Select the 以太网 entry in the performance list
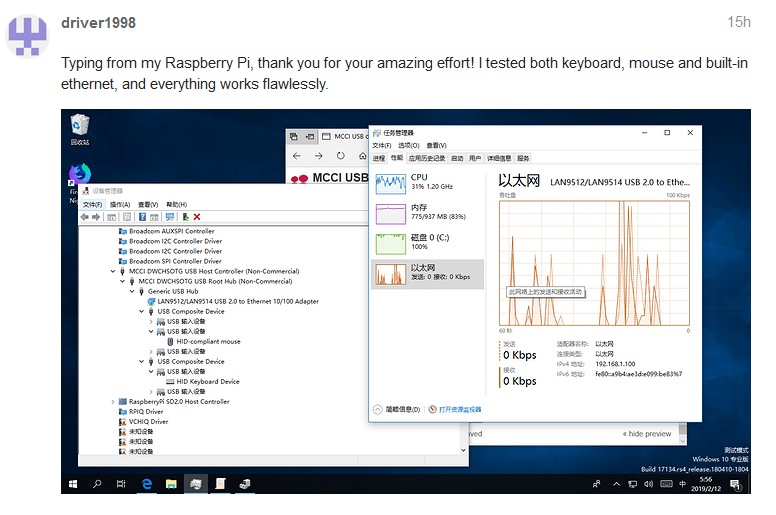 point(427,274)
